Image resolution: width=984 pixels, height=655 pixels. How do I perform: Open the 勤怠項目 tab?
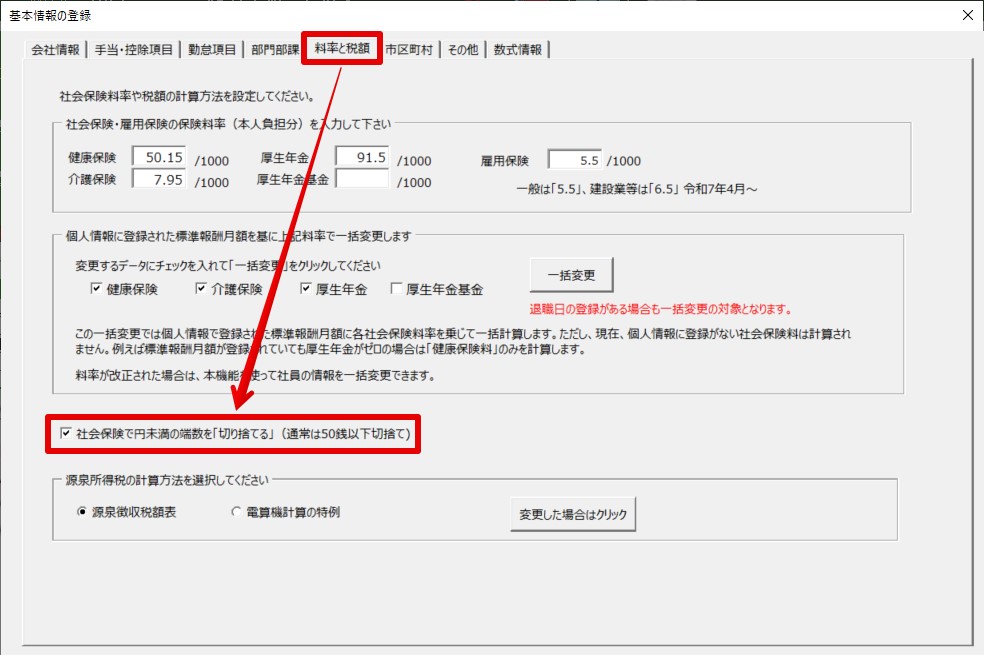pos(210,49)
